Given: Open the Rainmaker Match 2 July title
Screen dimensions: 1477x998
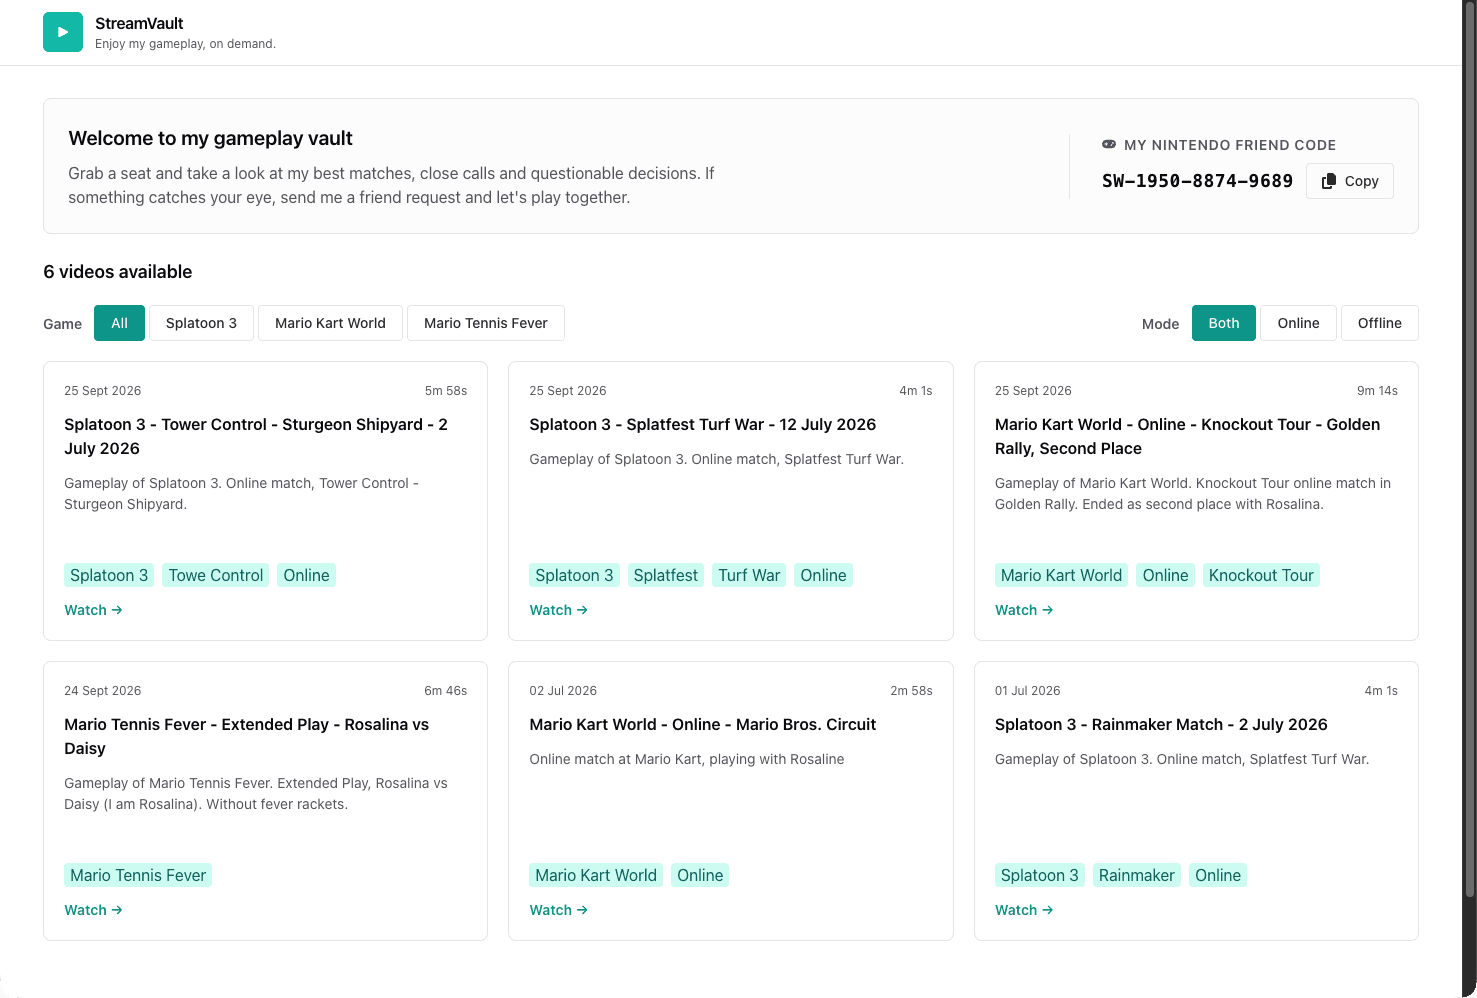Looking at the screenshot, I should pyautogui.click(x=1161, y=724).
